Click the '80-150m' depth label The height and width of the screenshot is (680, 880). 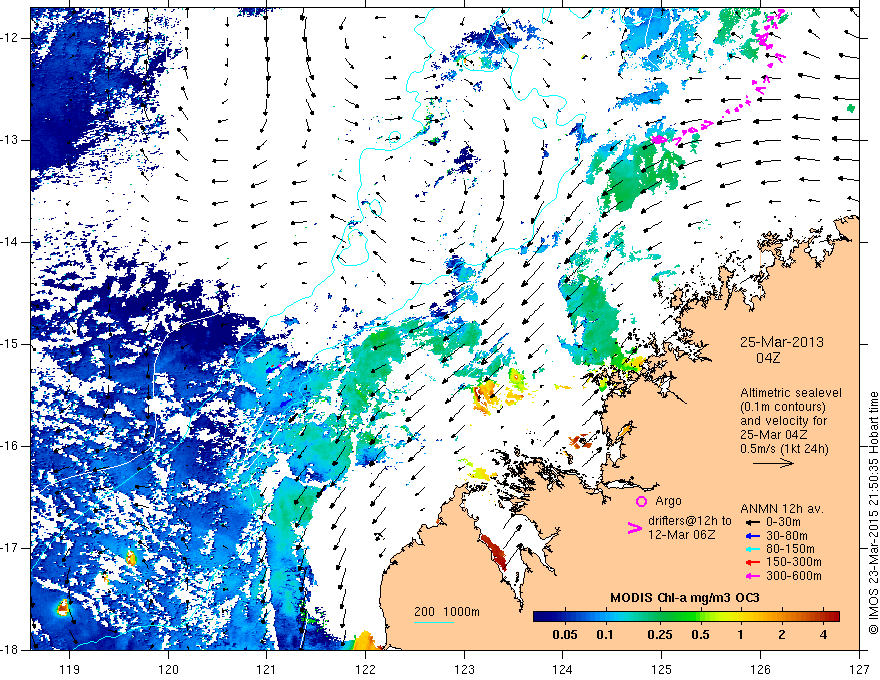pyautogui.click(x=790, y=549)
